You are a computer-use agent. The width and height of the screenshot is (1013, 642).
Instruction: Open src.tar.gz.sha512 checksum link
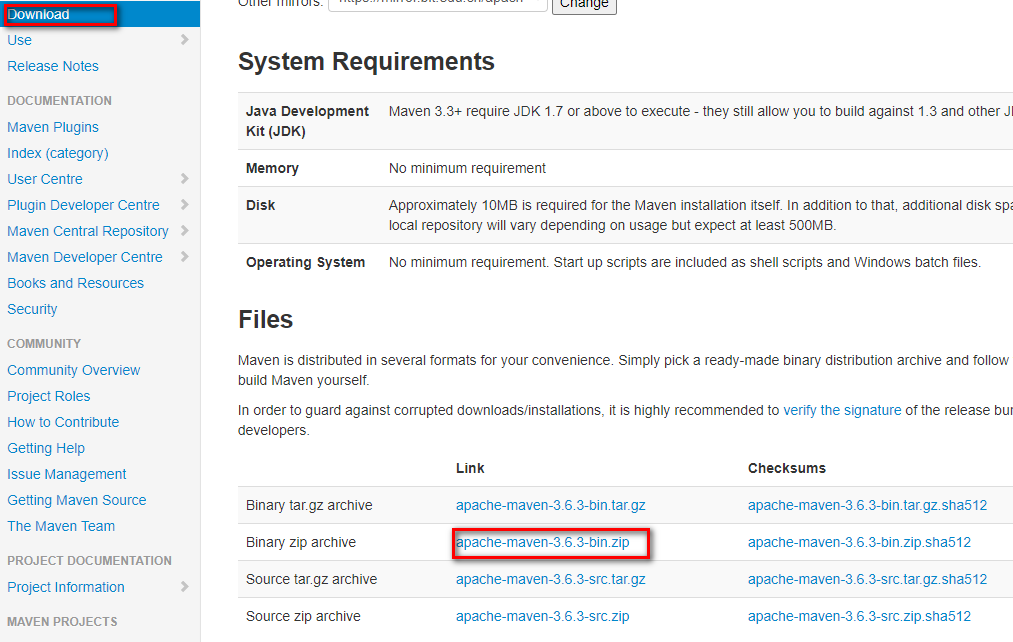(x=867, y=579)
